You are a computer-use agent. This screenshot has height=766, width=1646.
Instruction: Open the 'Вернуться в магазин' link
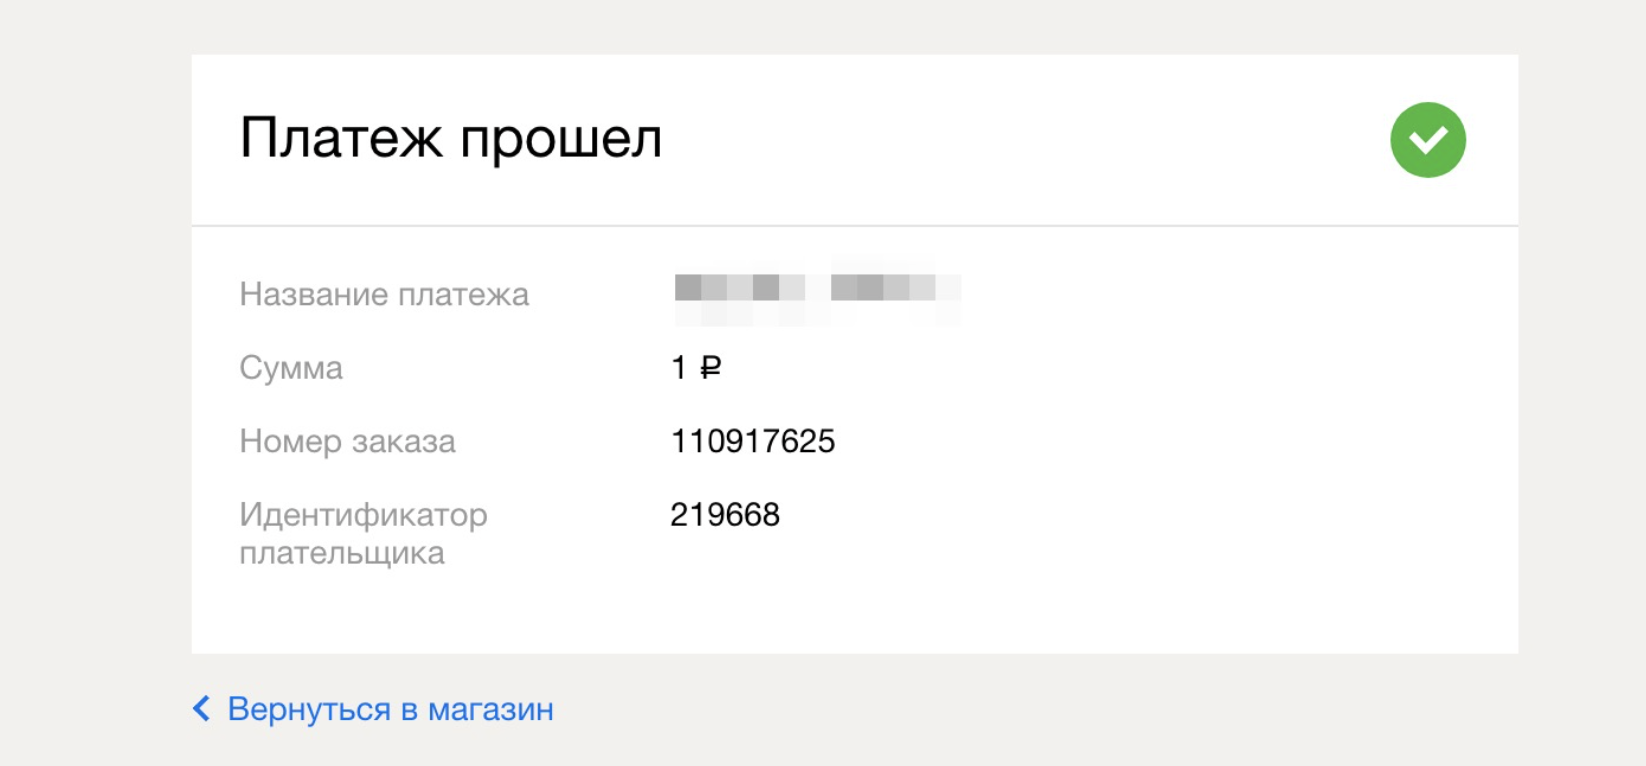(390, 709)
